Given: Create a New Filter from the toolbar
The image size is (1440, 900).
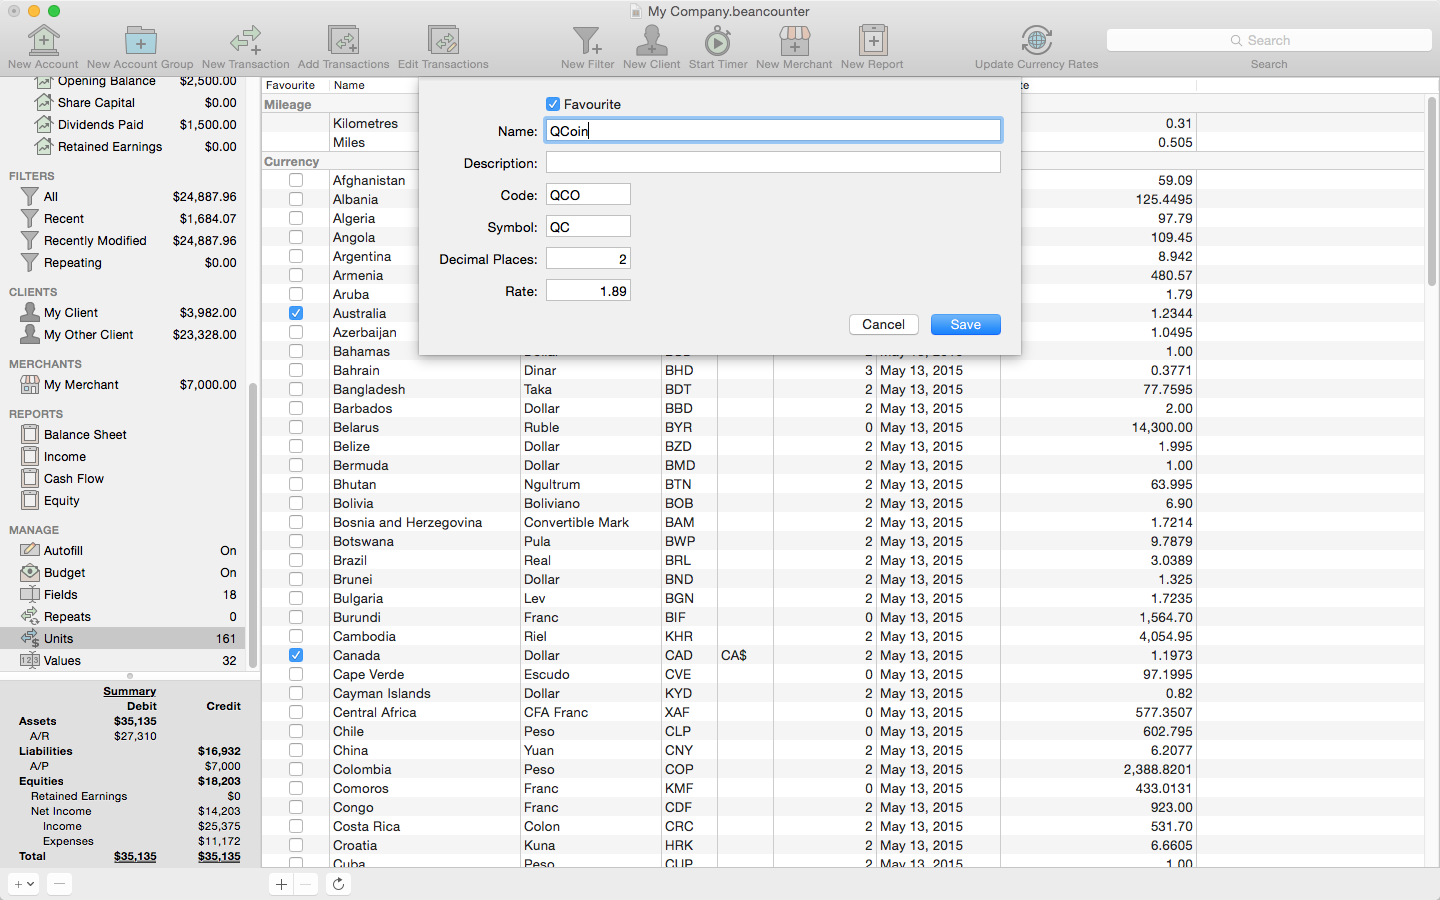Looking at the screenshot, I should pyautogui.click(x=587, y=41).
